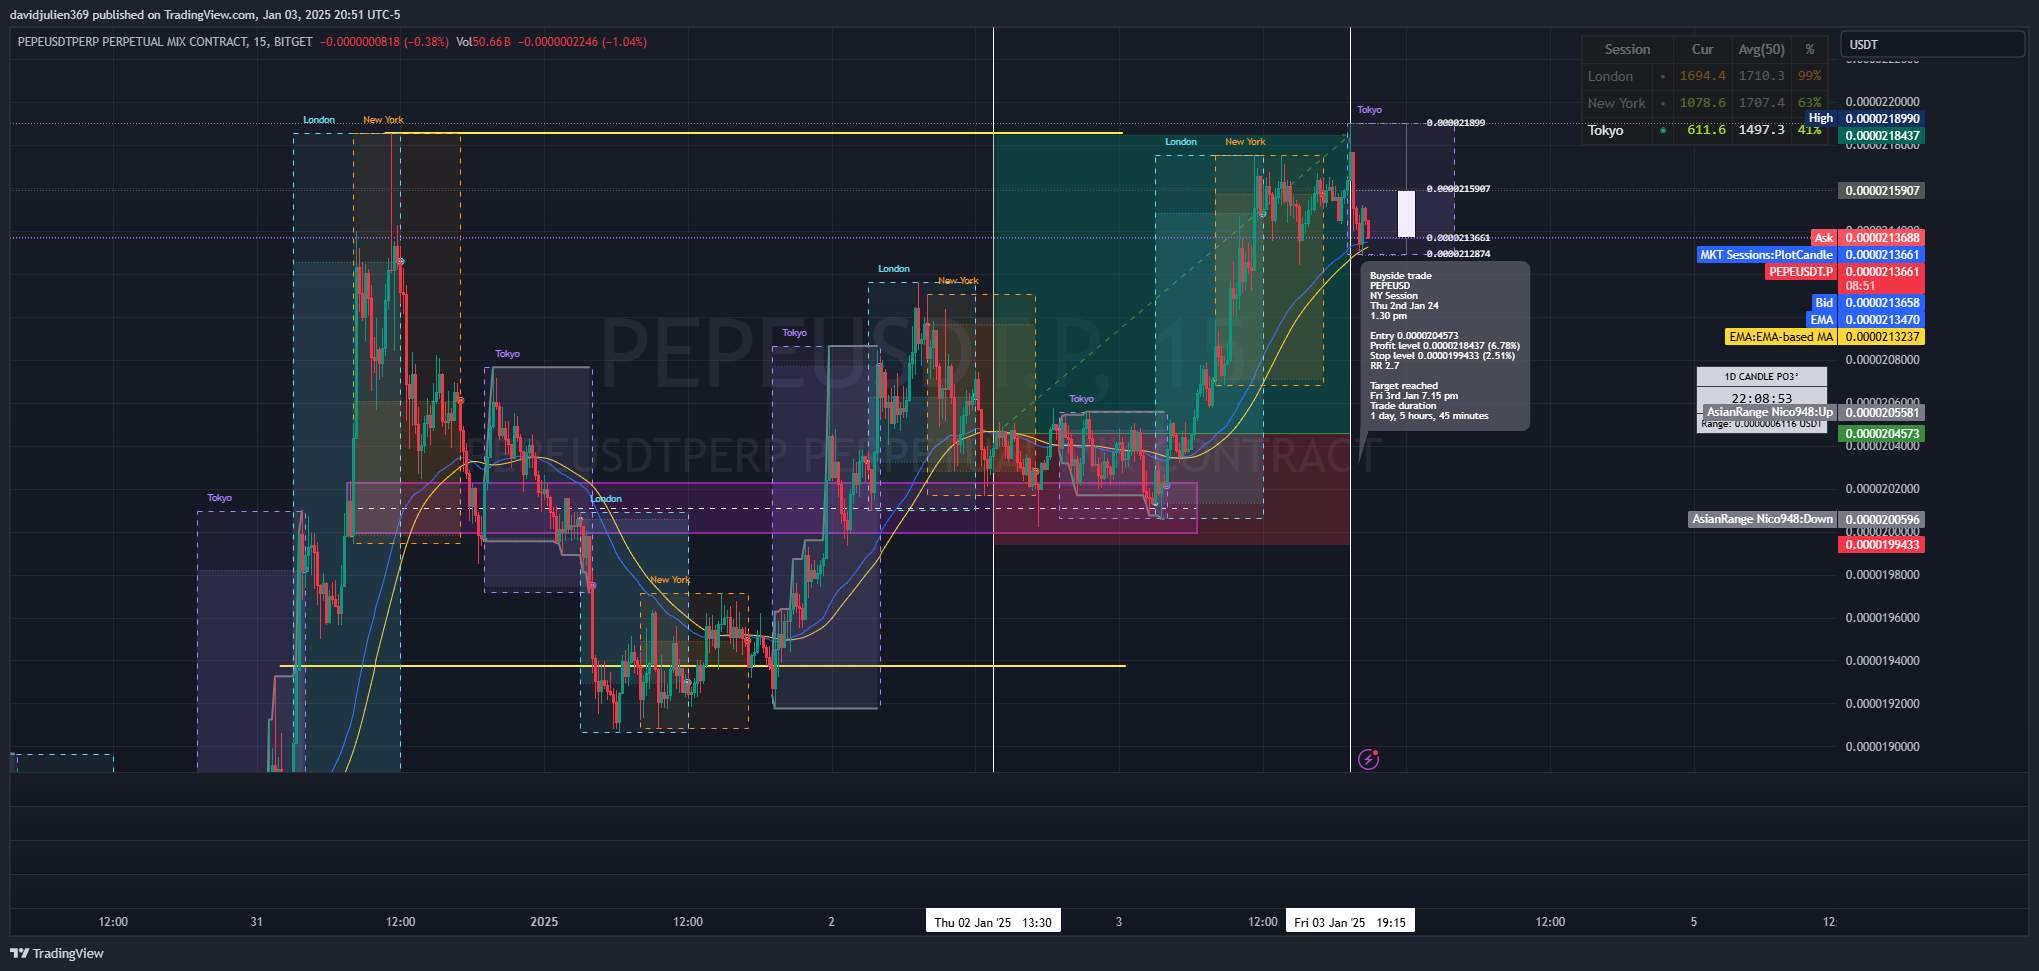
Task: Click the 0.000021899 level label on chart
Action: [1455, 123]
